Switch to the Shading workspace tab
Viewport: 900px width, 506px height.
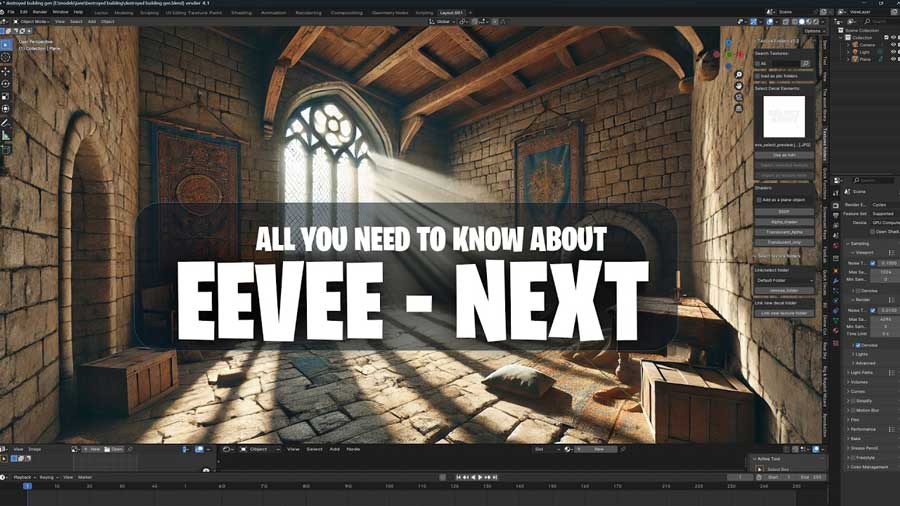coord(241,12)
